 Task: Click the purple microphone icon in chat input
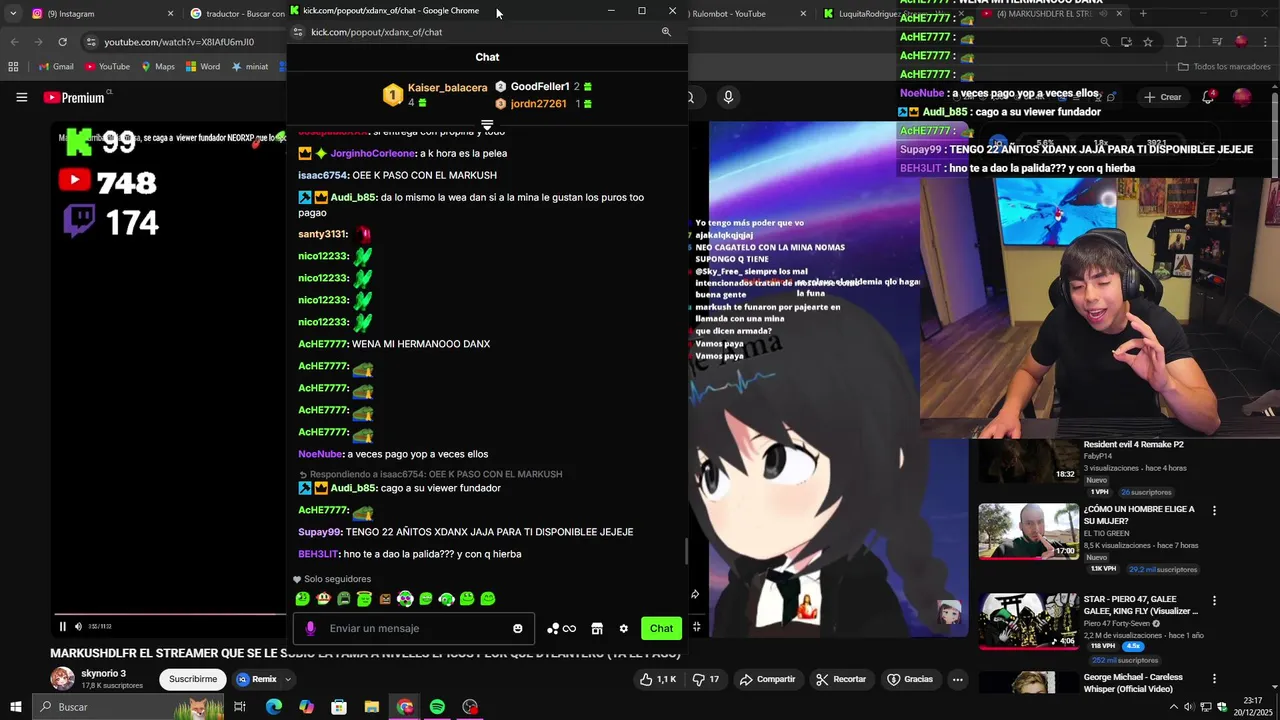(x=310, y=629)
